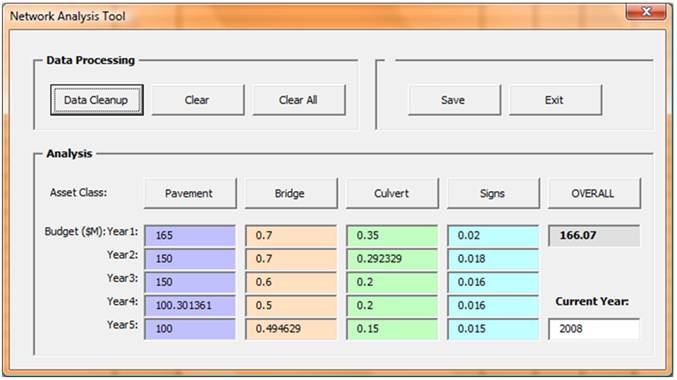Close the Network Analysis Tool window
The width and height of the screenshot is (677, 380).
[645, 12]
